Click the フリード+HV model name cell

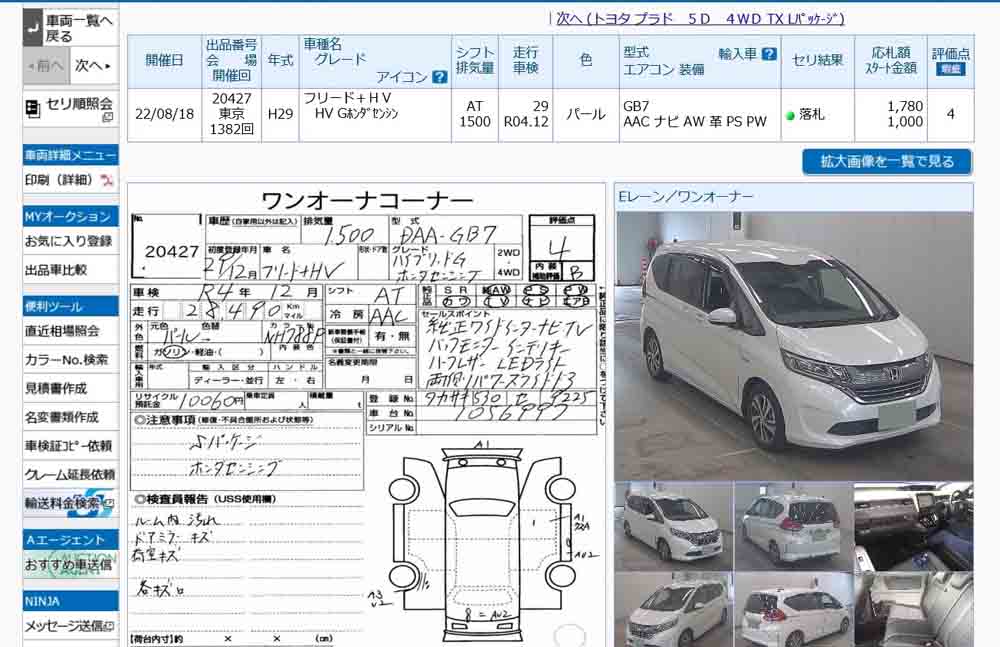[x=375, y=114]
